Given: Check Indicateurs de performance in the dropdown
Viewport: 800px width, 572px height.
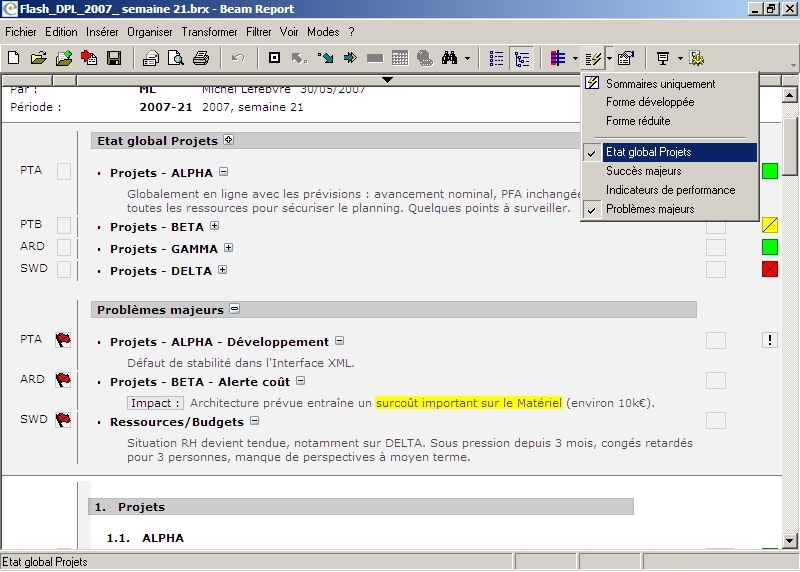Looking at the screenshot, I should click(670, 190).
